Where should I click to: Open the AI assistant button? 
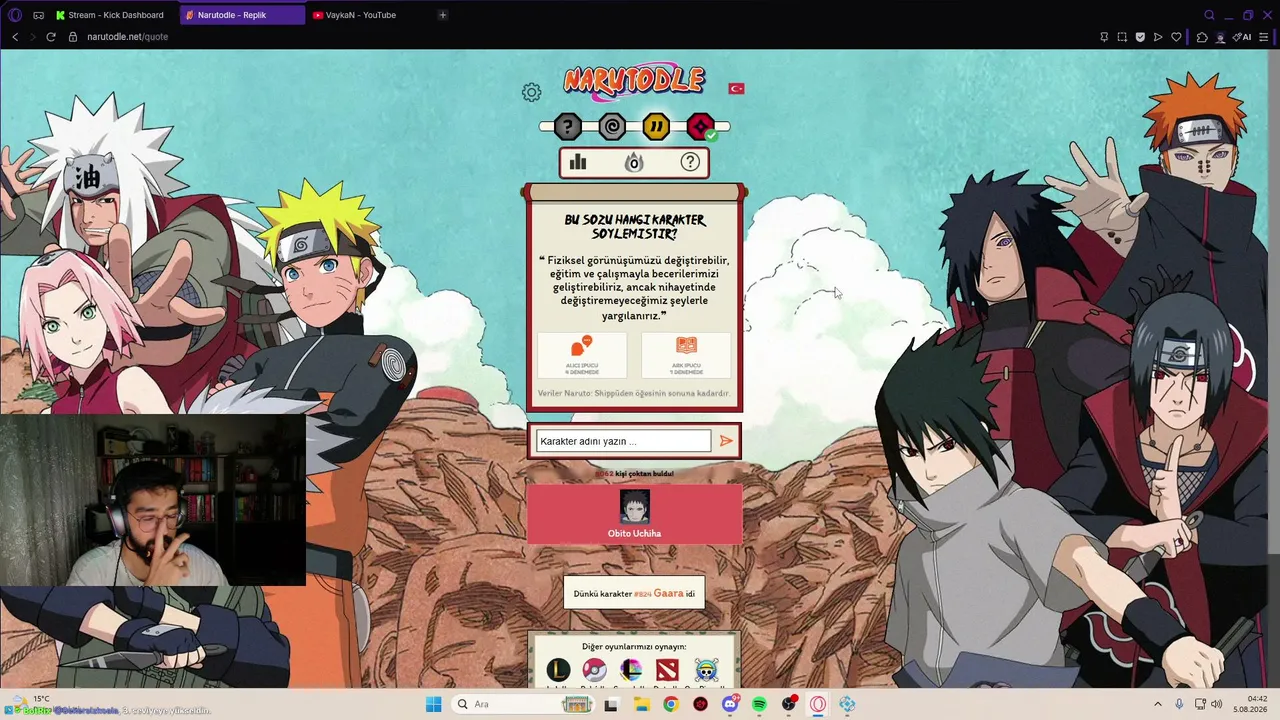pyautogui.click(x=1243, y=37)
